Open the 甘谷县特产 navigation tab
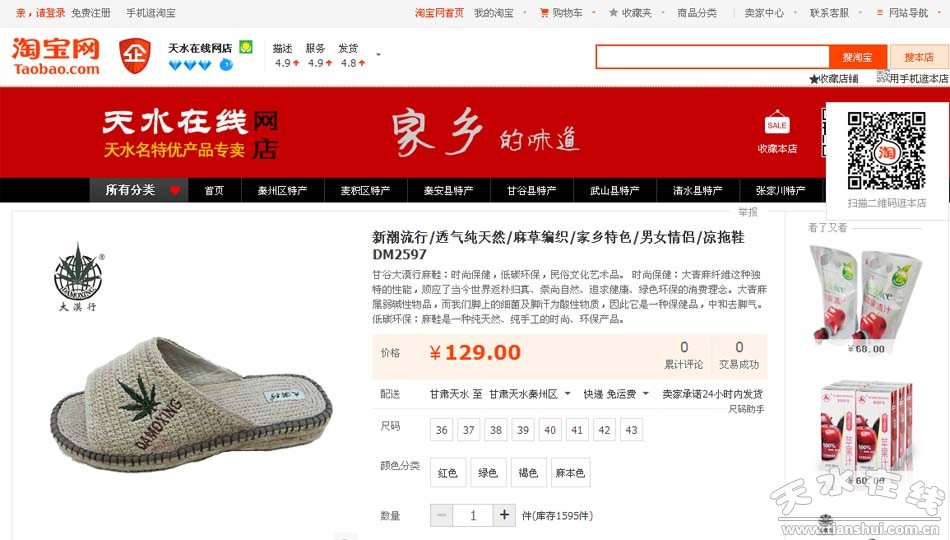Screen dimensions: 950x540 coord(531,190)
